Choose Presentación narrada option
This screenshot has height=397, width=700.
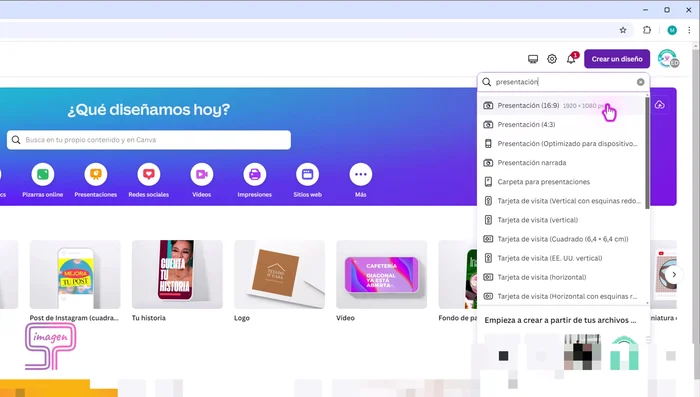(562, 163)
